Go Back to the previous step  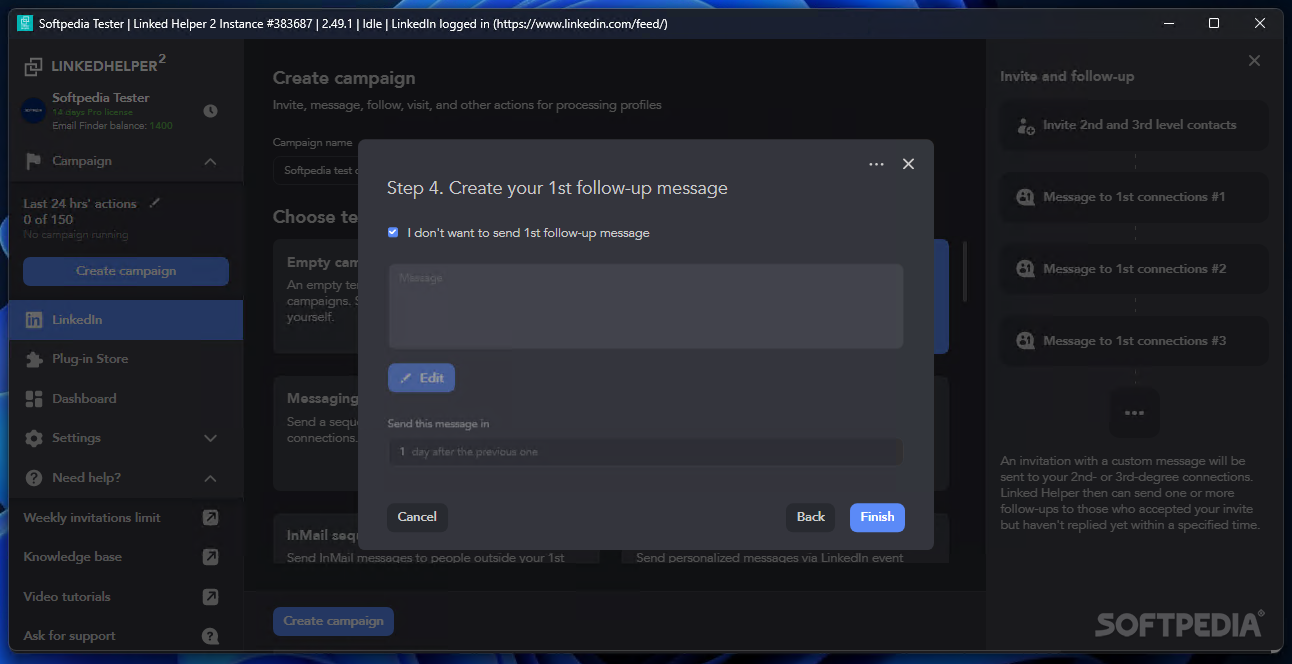pos(811,517)
